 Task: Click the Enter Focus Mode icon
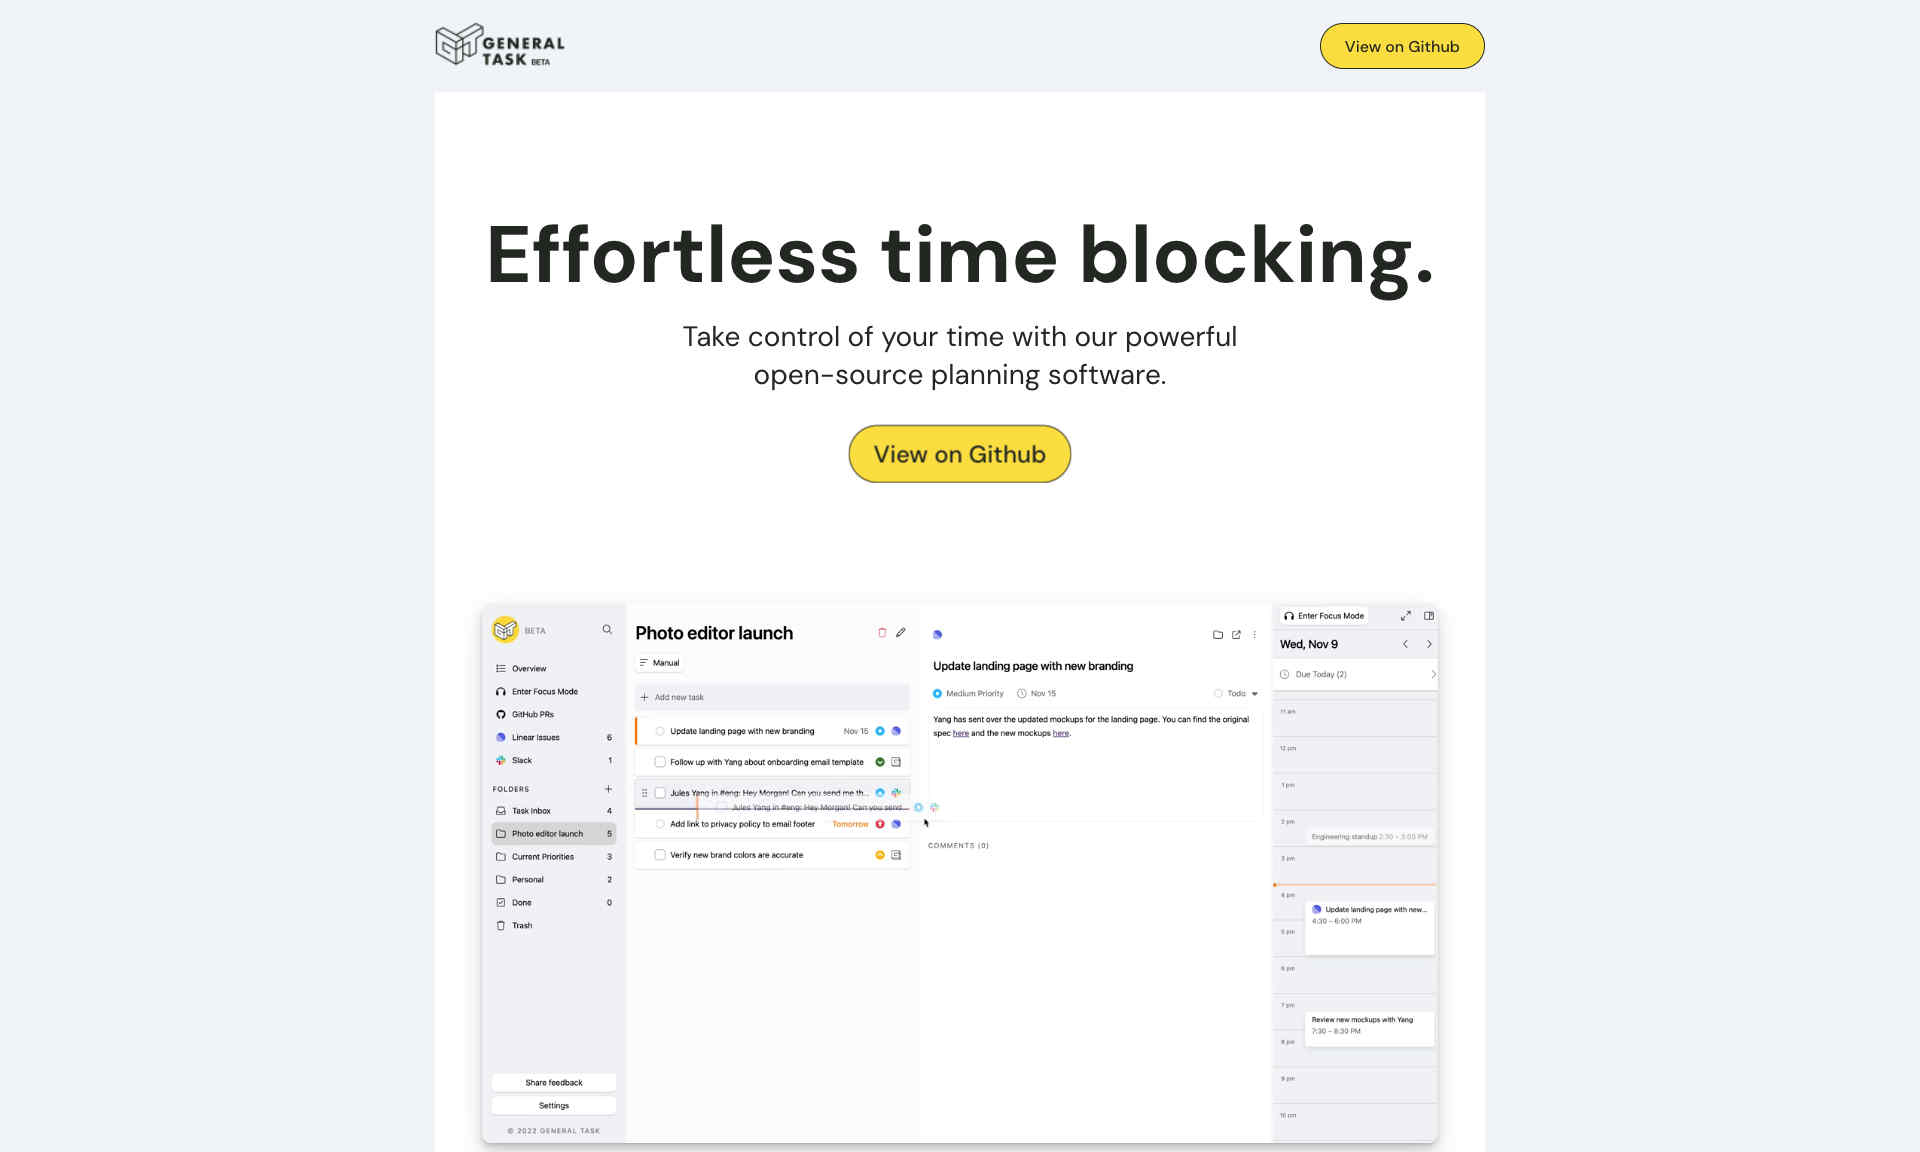(501, 691)
